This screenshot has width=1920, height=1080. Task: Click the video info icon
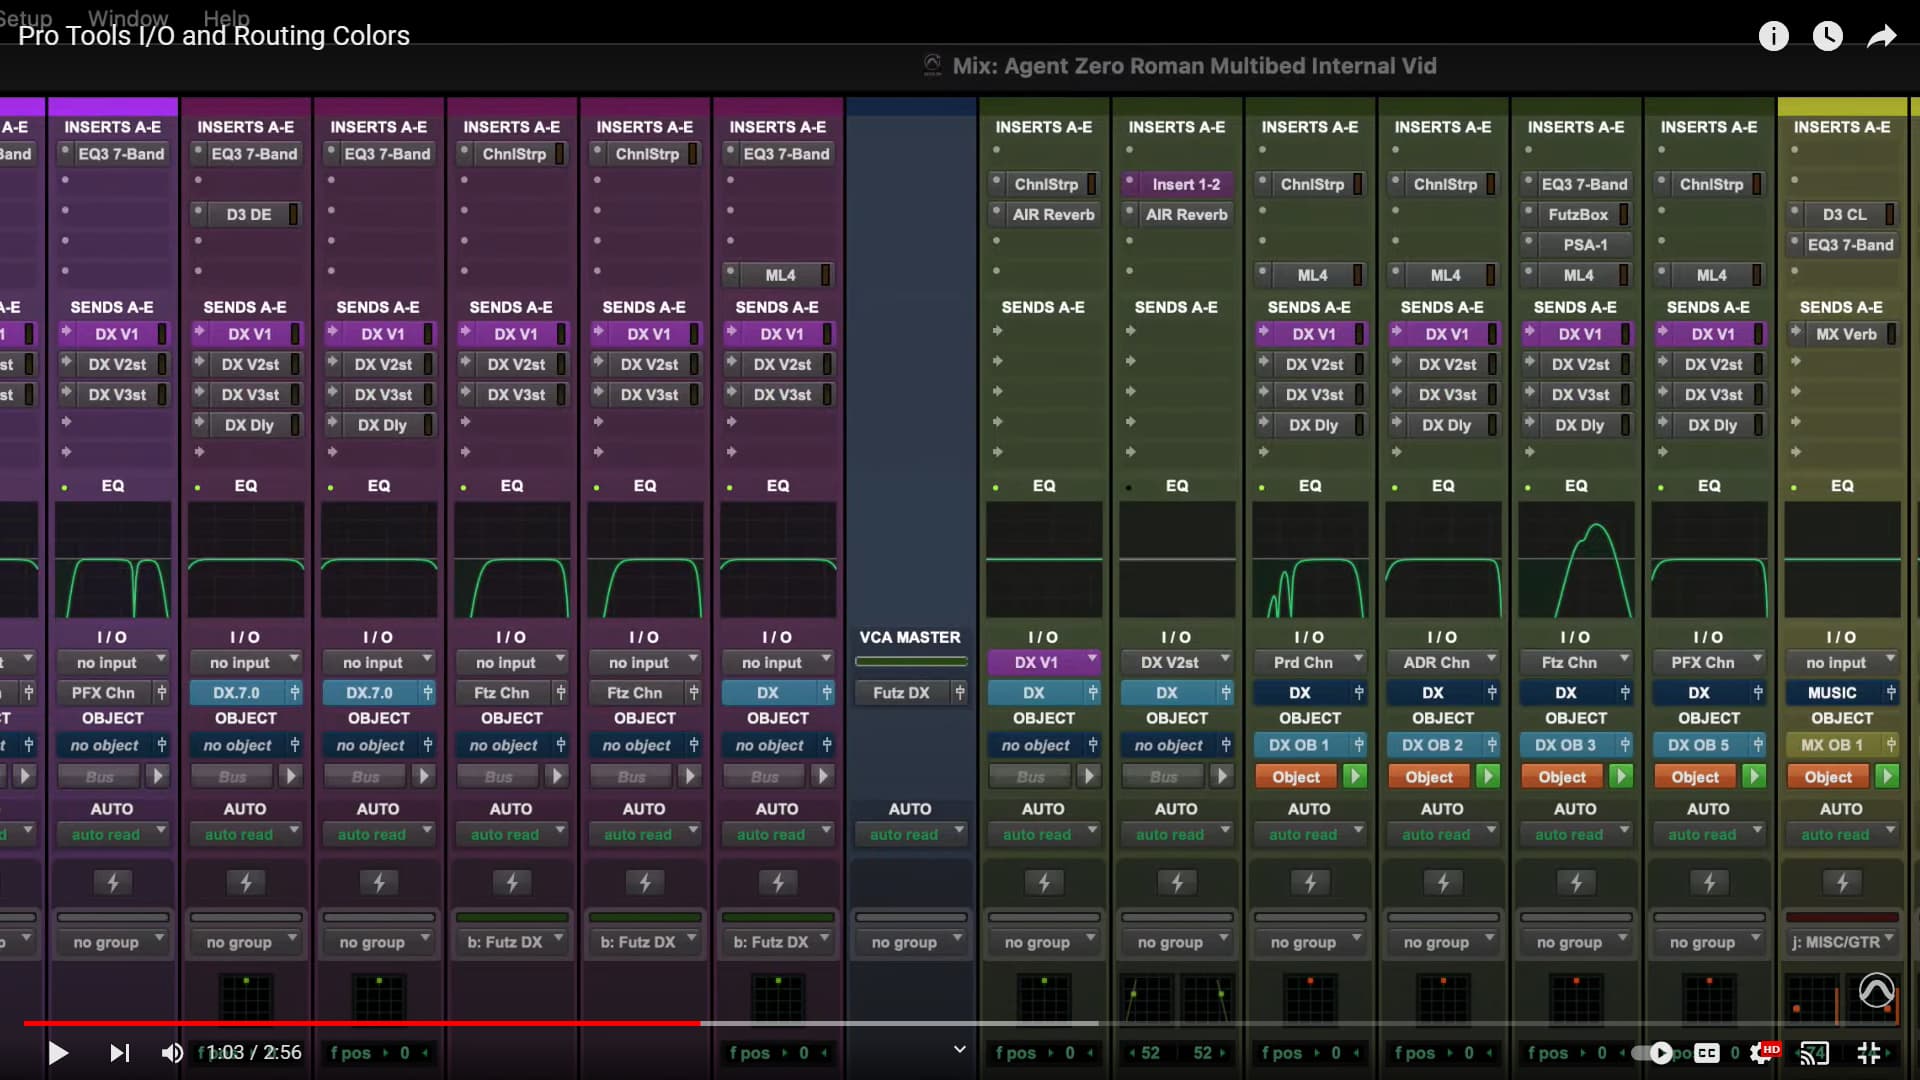coord(1773,37)
